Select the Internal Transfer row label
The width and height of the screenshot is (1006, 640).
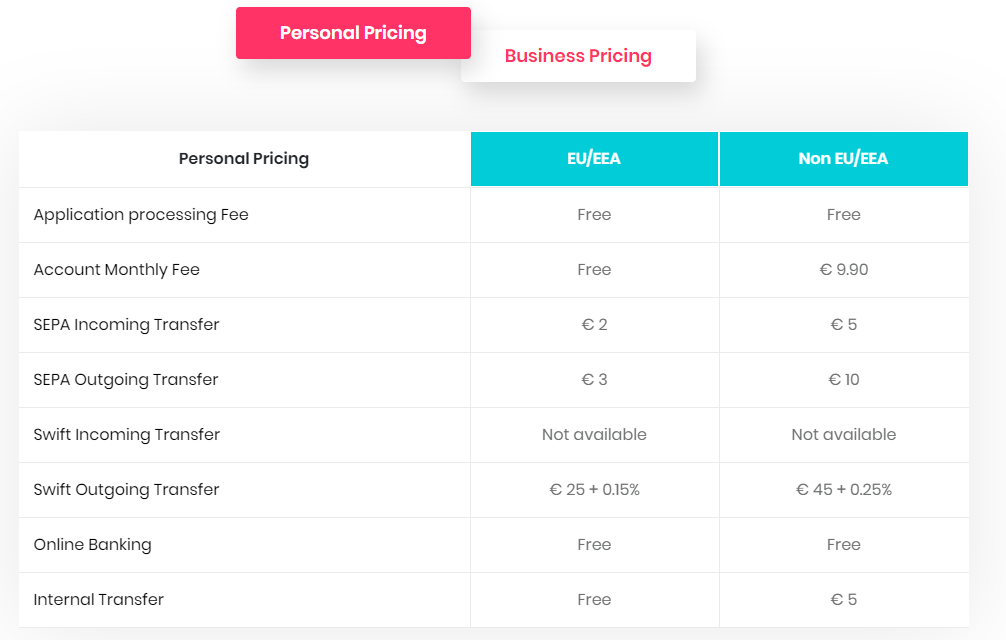[x=99, y=600]
